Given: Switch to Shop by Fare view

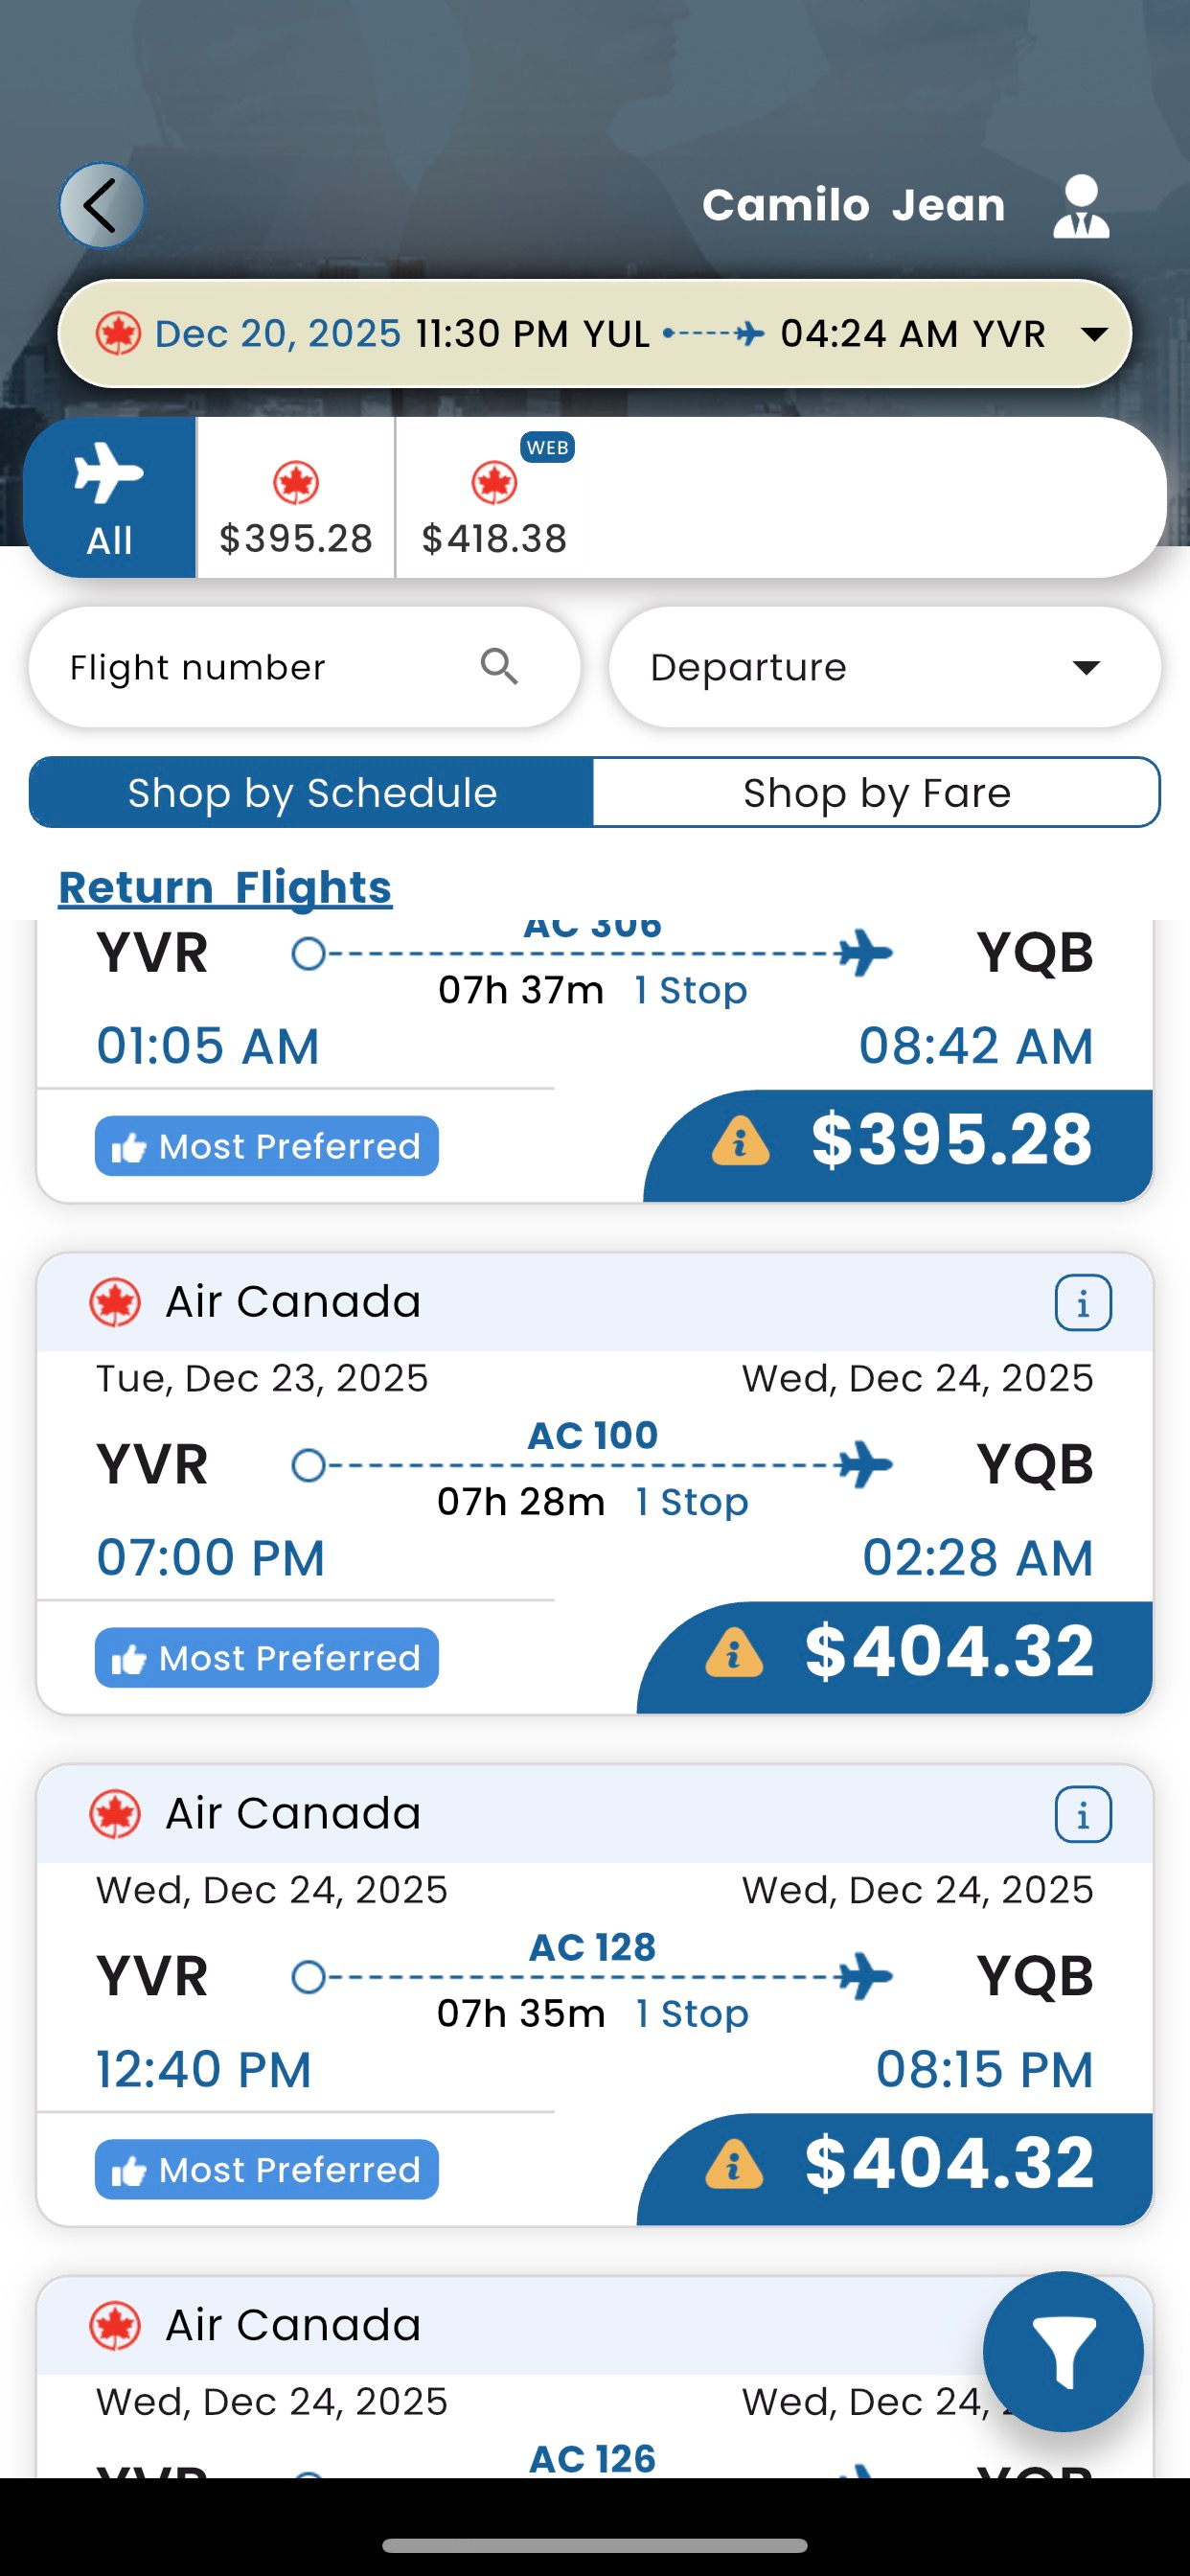Looking at the screenshot, I should (876, 793).
